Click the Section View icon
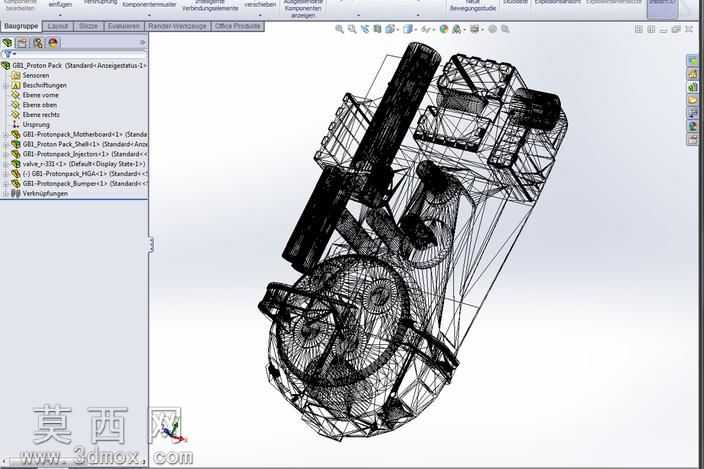The width and height of the screenshot is (704, 469). [x=378, y=29]
